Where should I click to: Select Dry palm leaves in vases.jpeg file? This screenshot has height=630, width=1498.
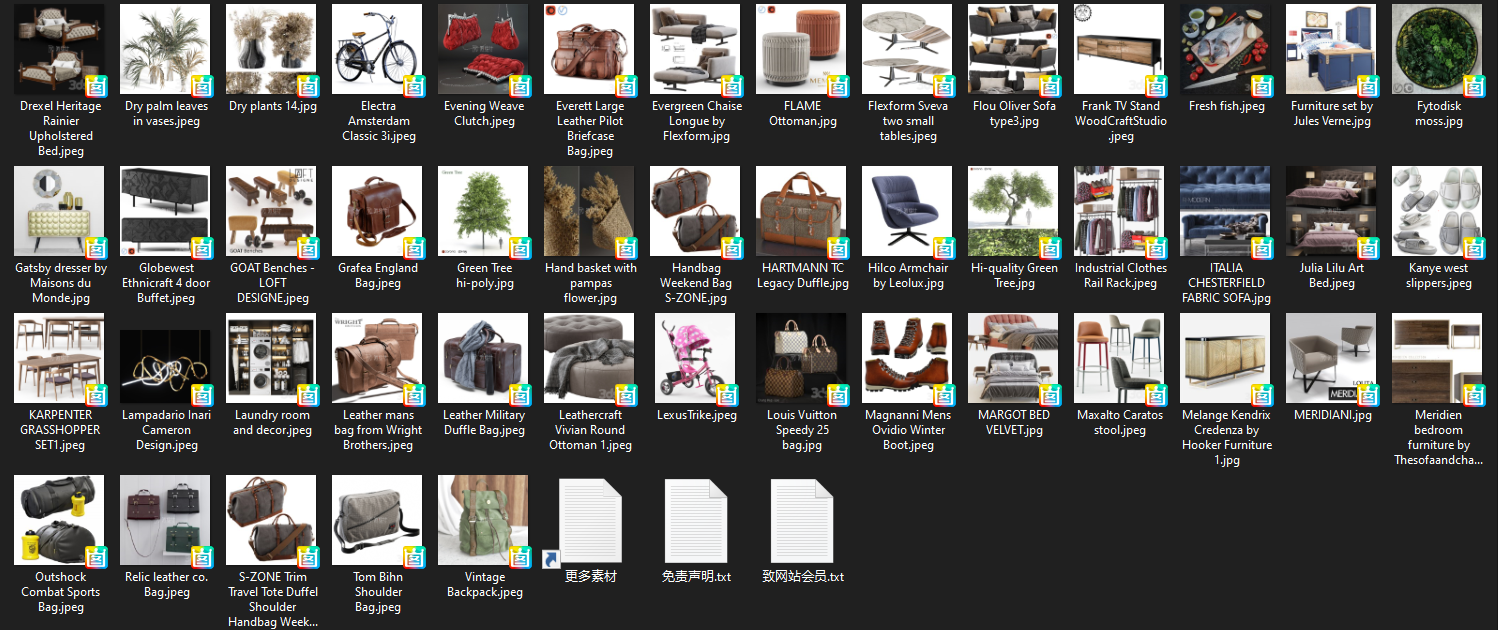click(166, 49)
